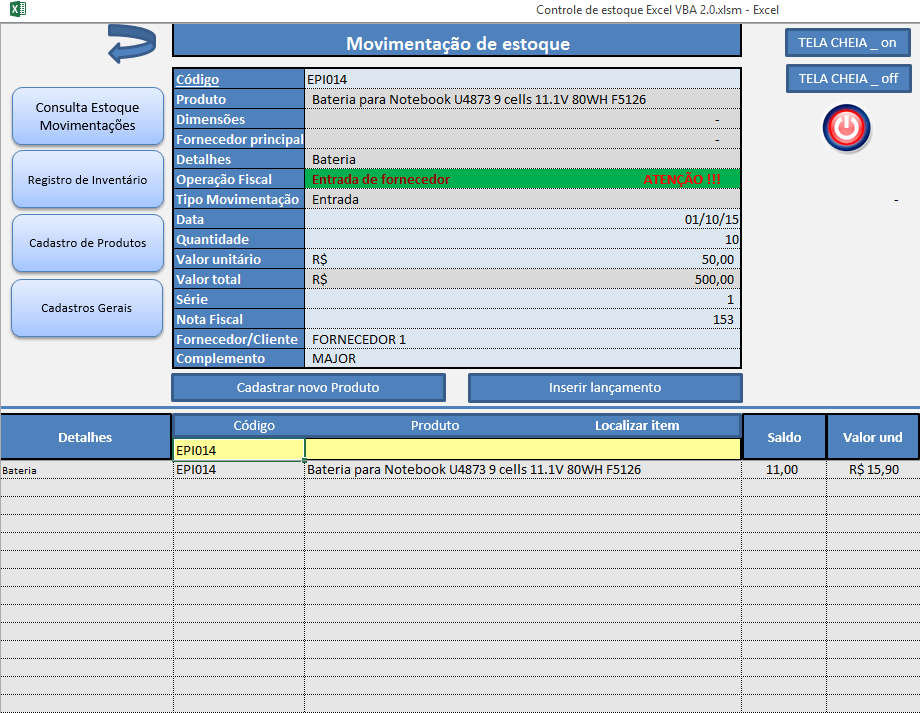Viewport: 920px width, 713px height.
Task: Click the Valor unitário row label
Action: 239,259
